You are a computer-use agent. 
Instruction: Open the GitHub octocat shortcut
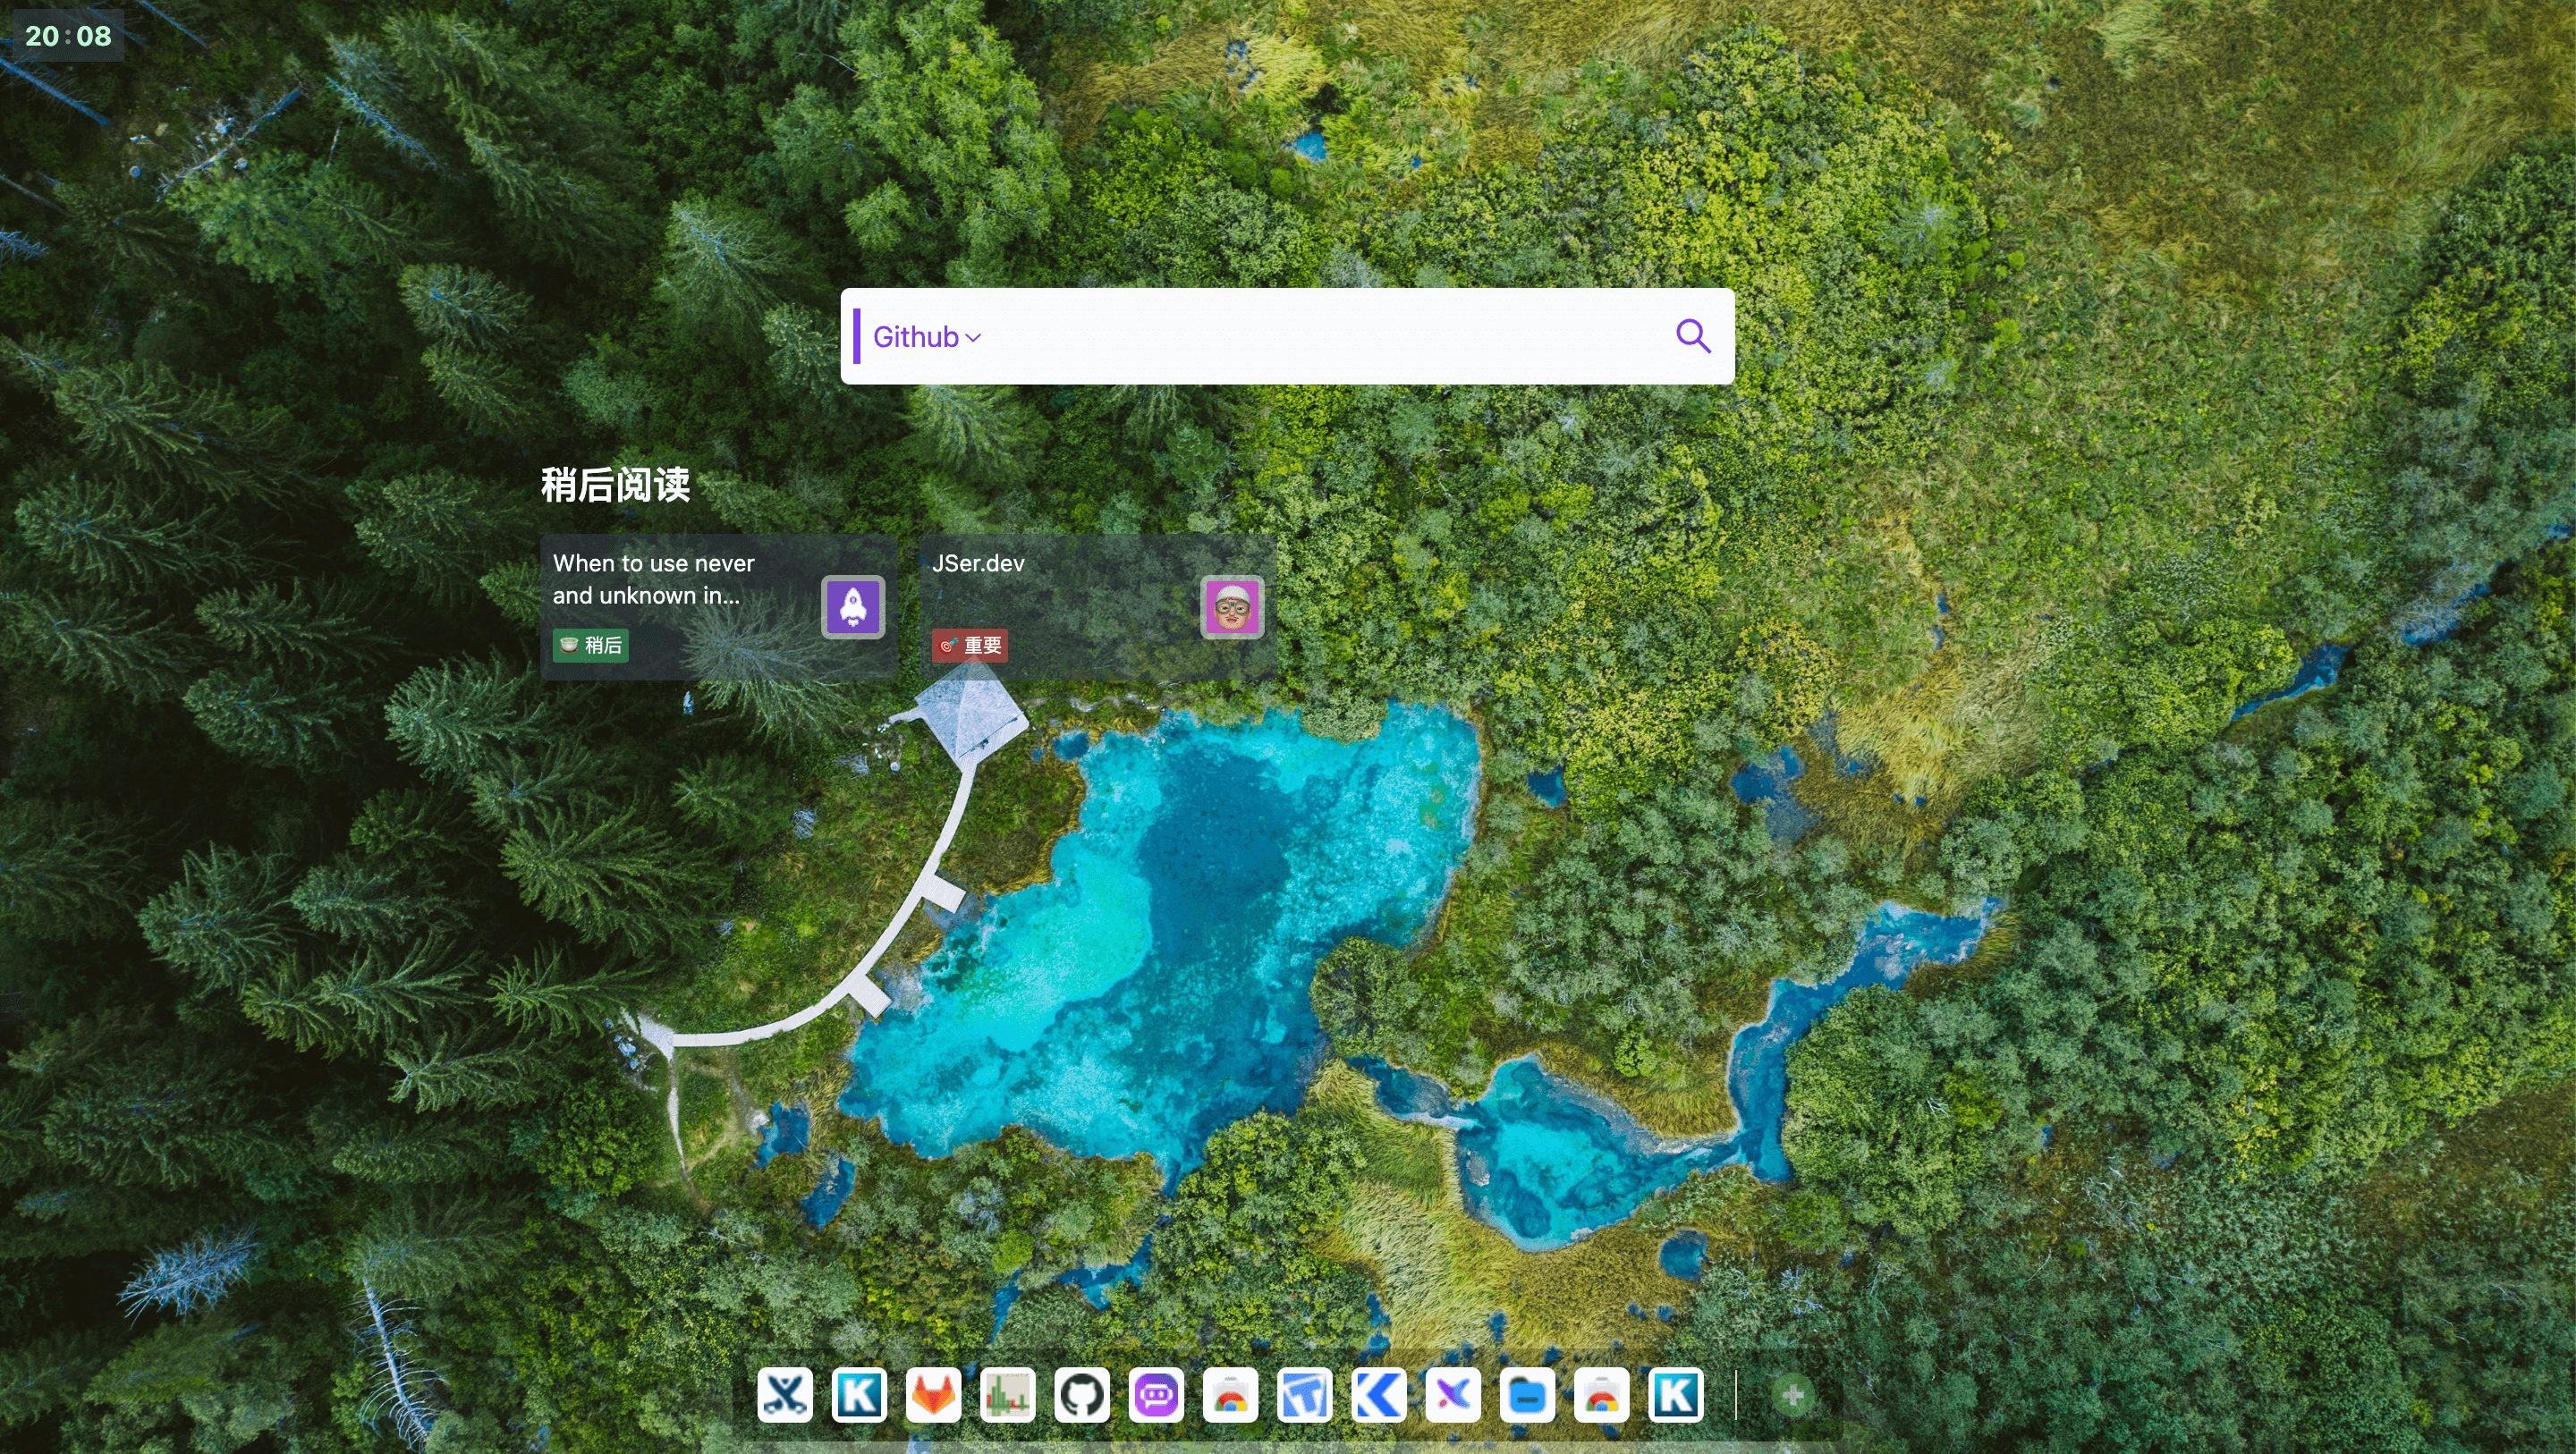1082,1395
